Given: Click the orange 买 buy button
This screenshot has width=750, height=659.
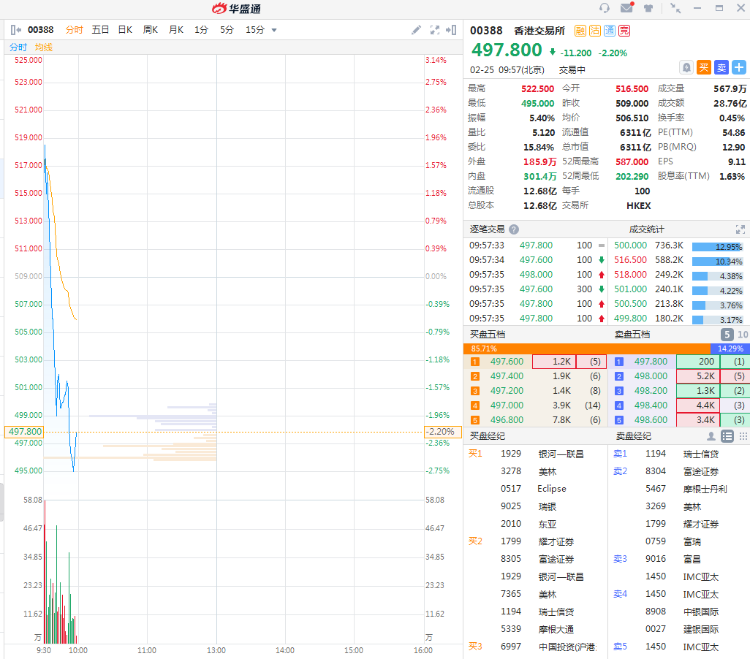Looking at the screenshot, I should click(x=704, y=68).
